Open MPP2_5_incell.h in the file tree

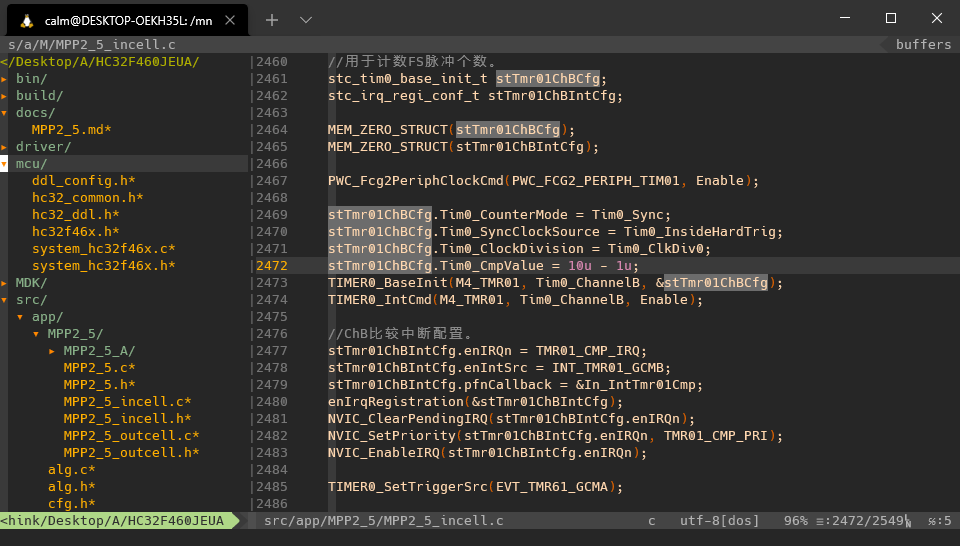pos(127,419)
